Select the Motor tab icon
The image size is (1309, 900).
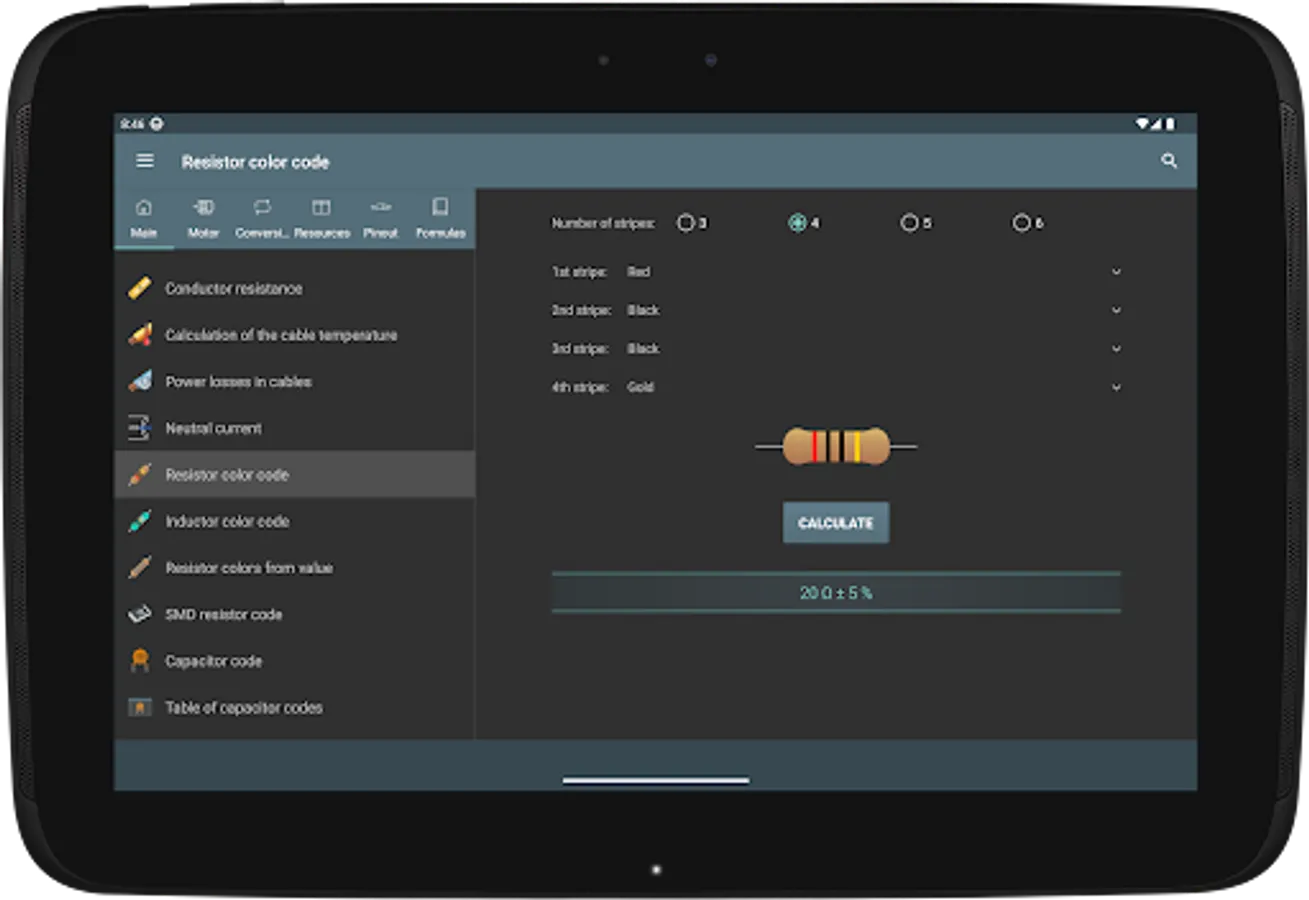click(x=203, y=207)
